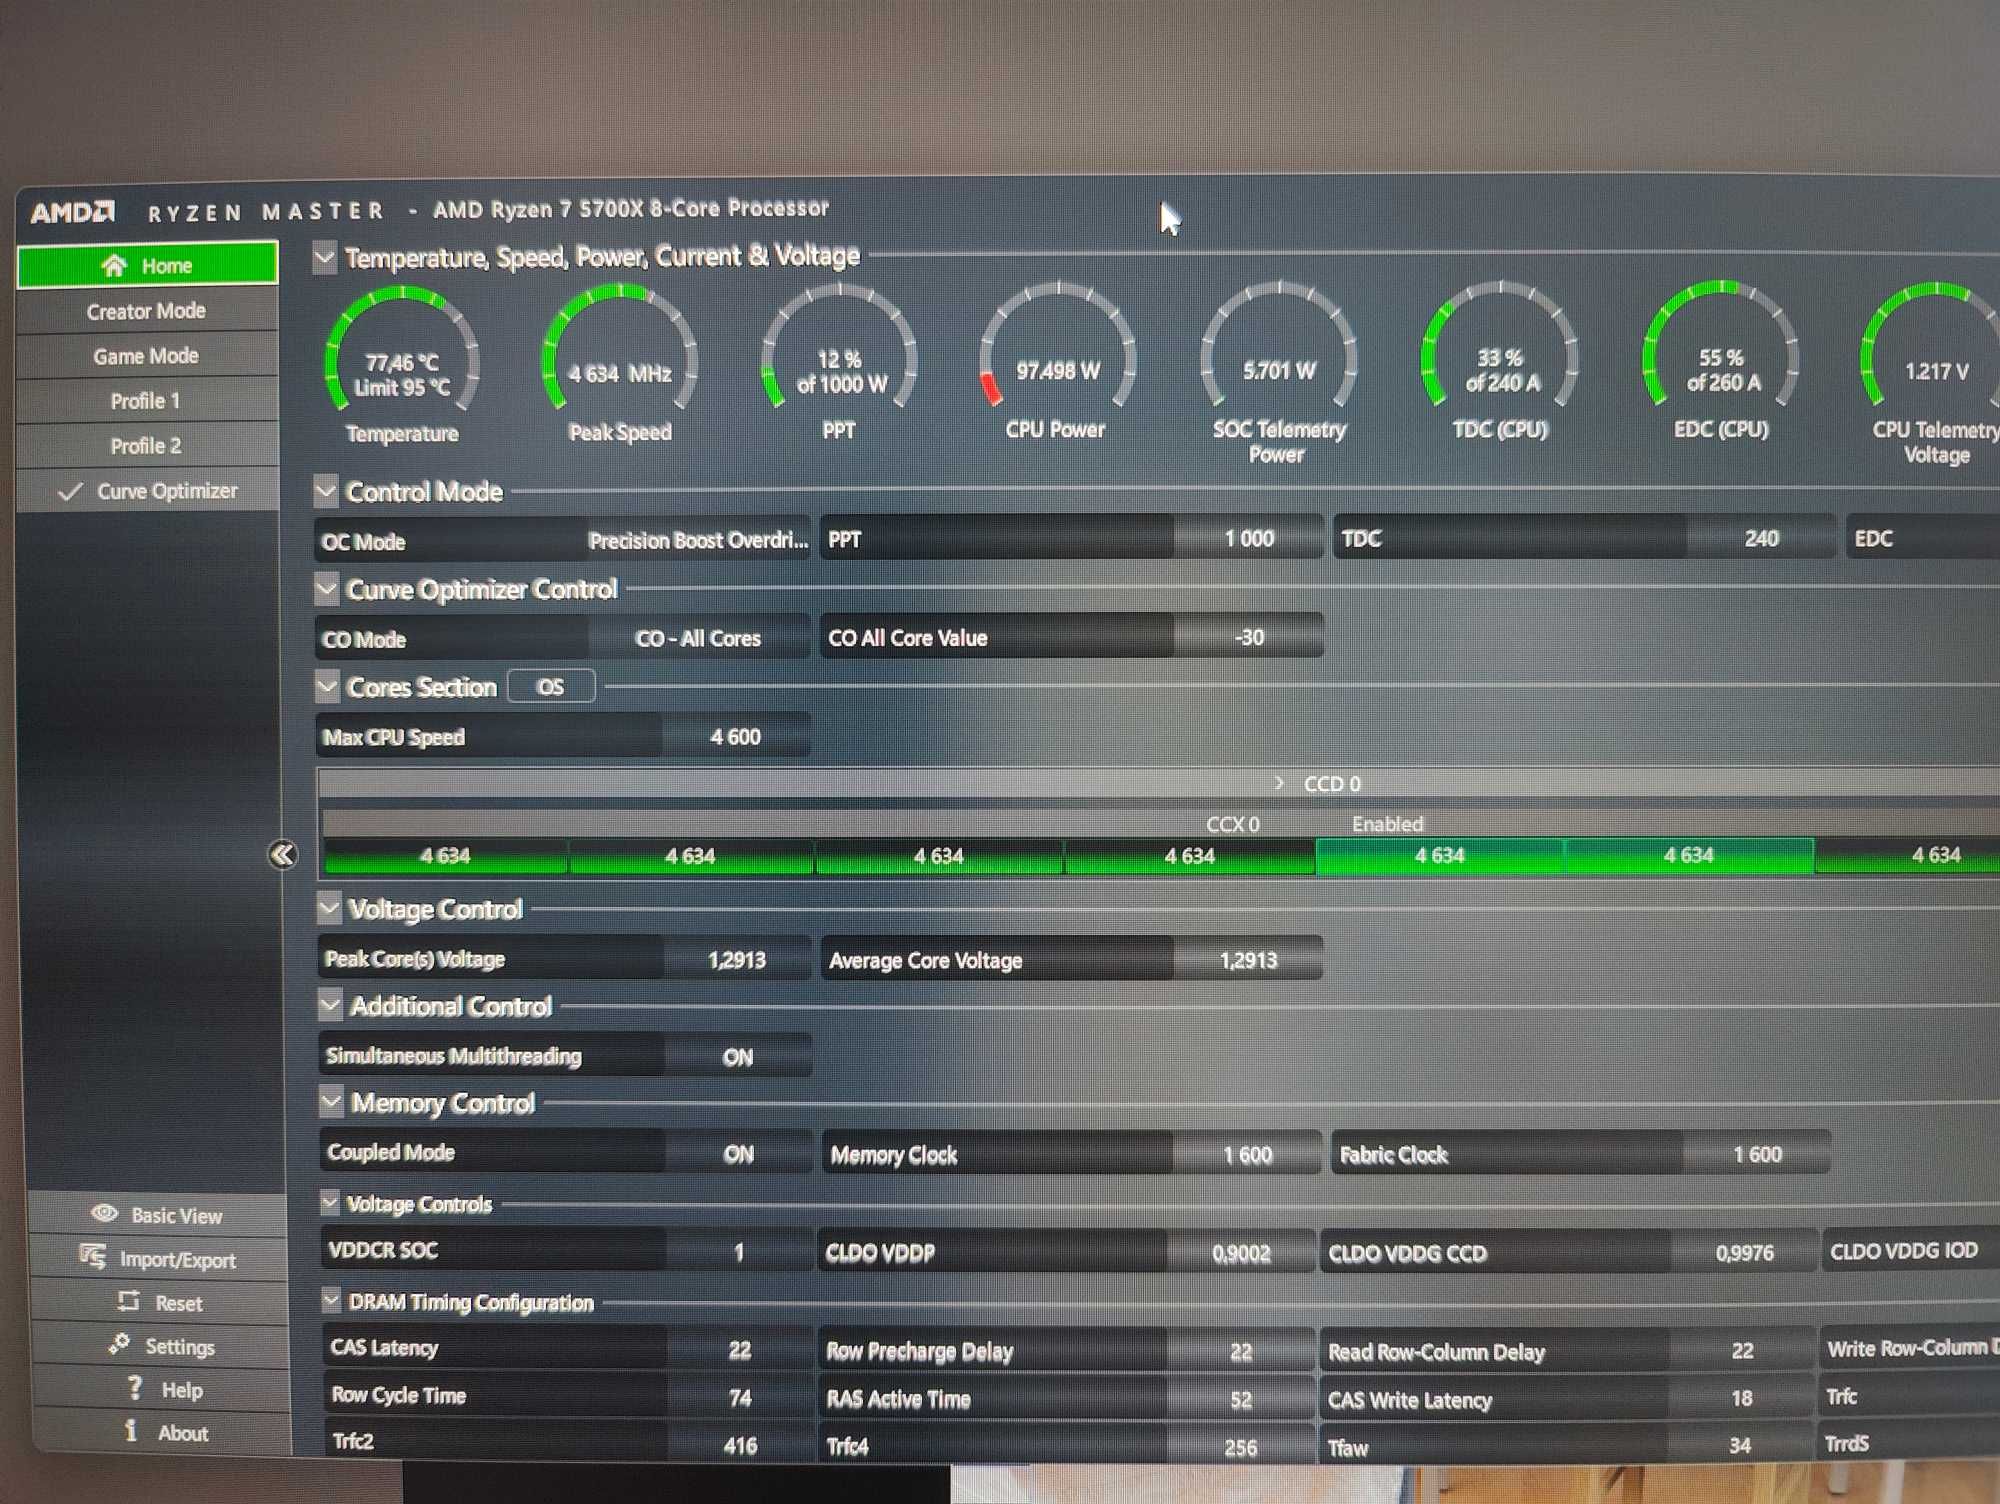Collapse Additional Control section

click(330, 1005)
